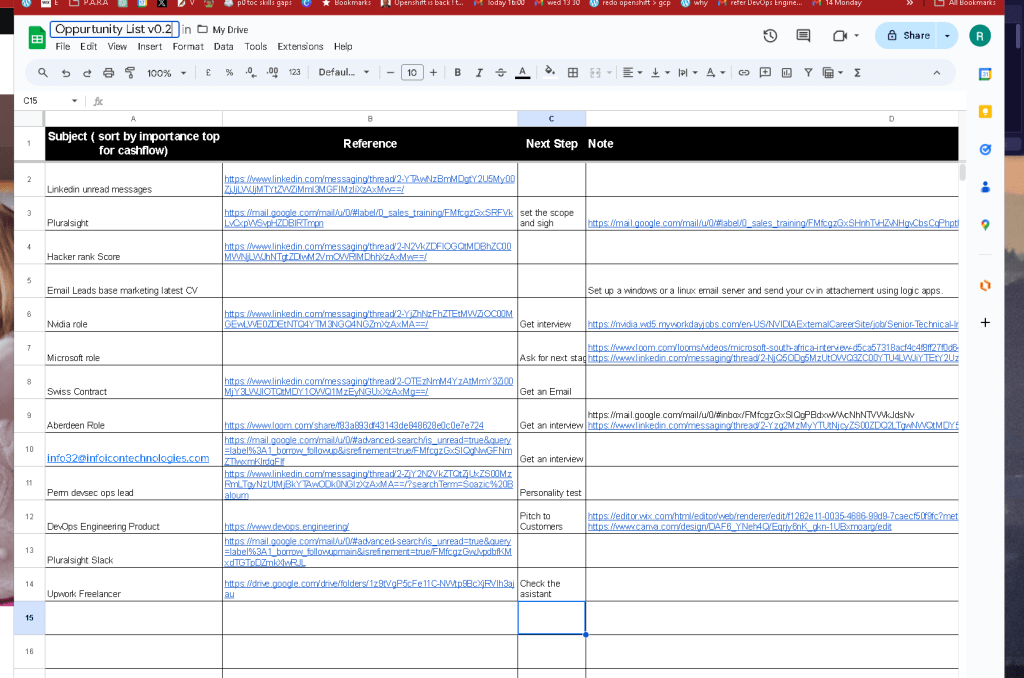
Task: Open the Format menu
Action: tap(188, 47)
